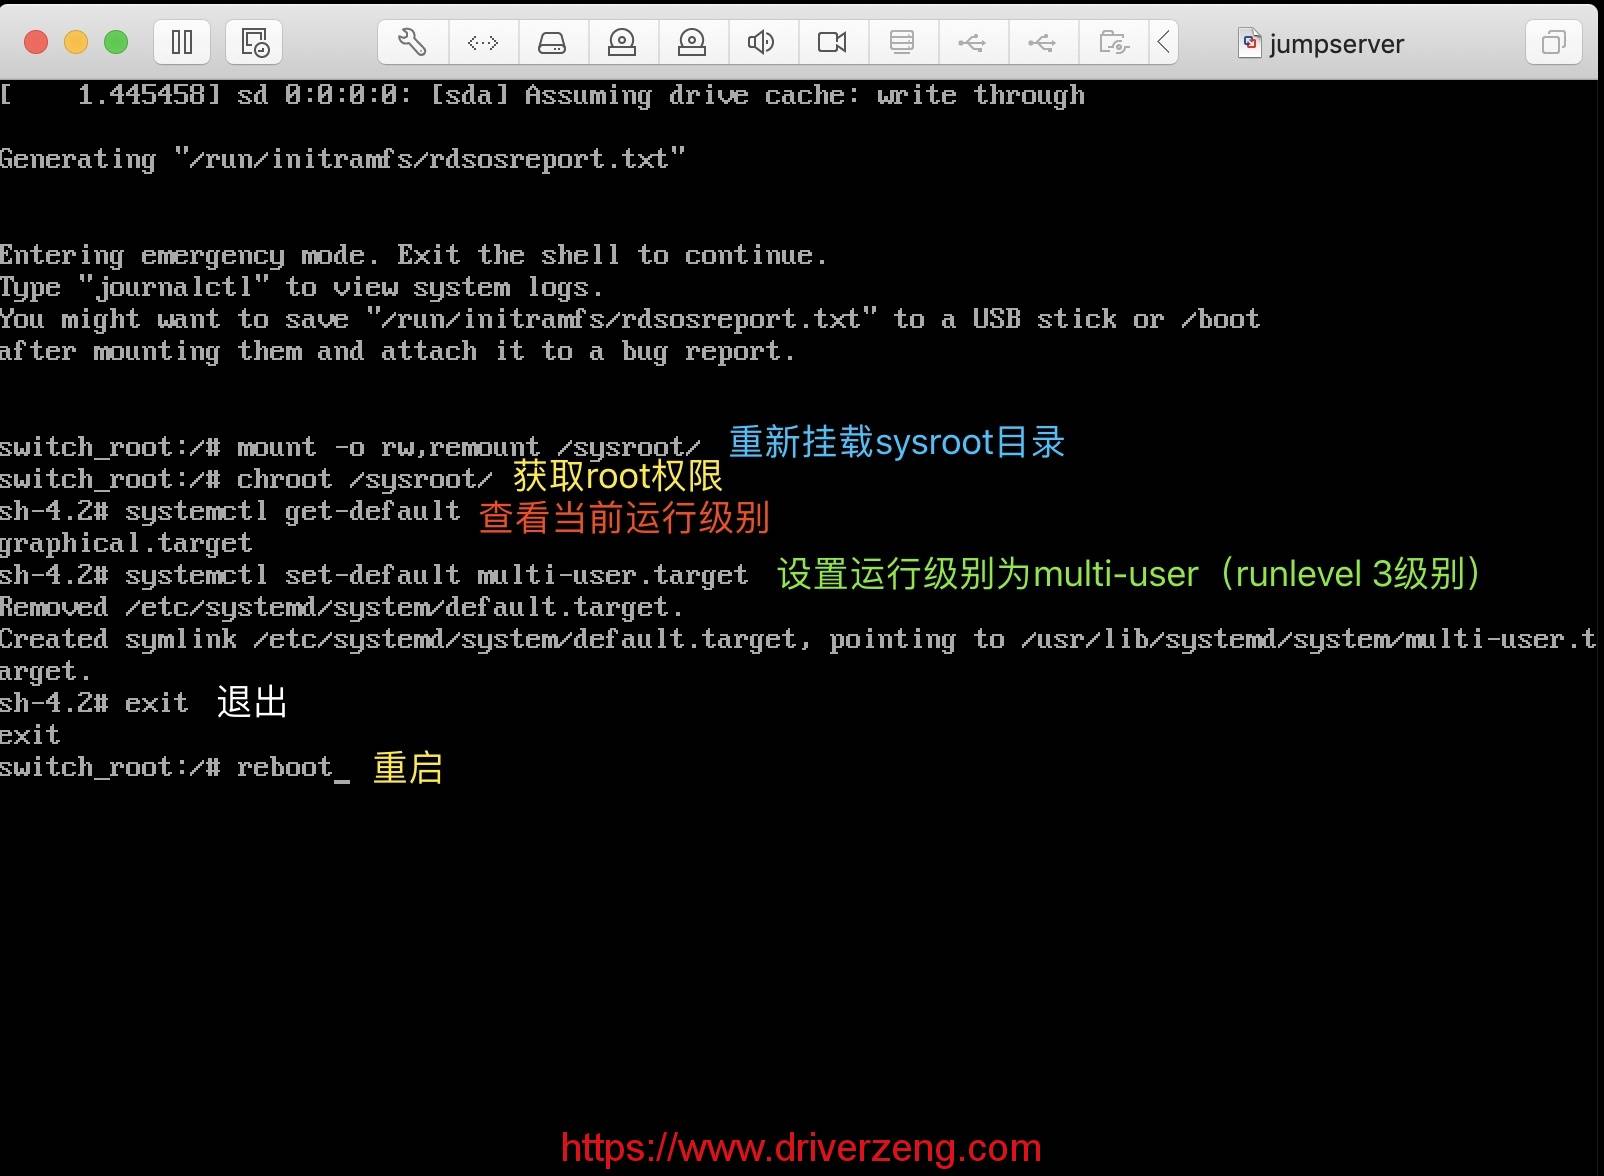The height and width of the screenshot is (1176, 1604).
Task: Click the green full-screen window button
Action: 116,42
